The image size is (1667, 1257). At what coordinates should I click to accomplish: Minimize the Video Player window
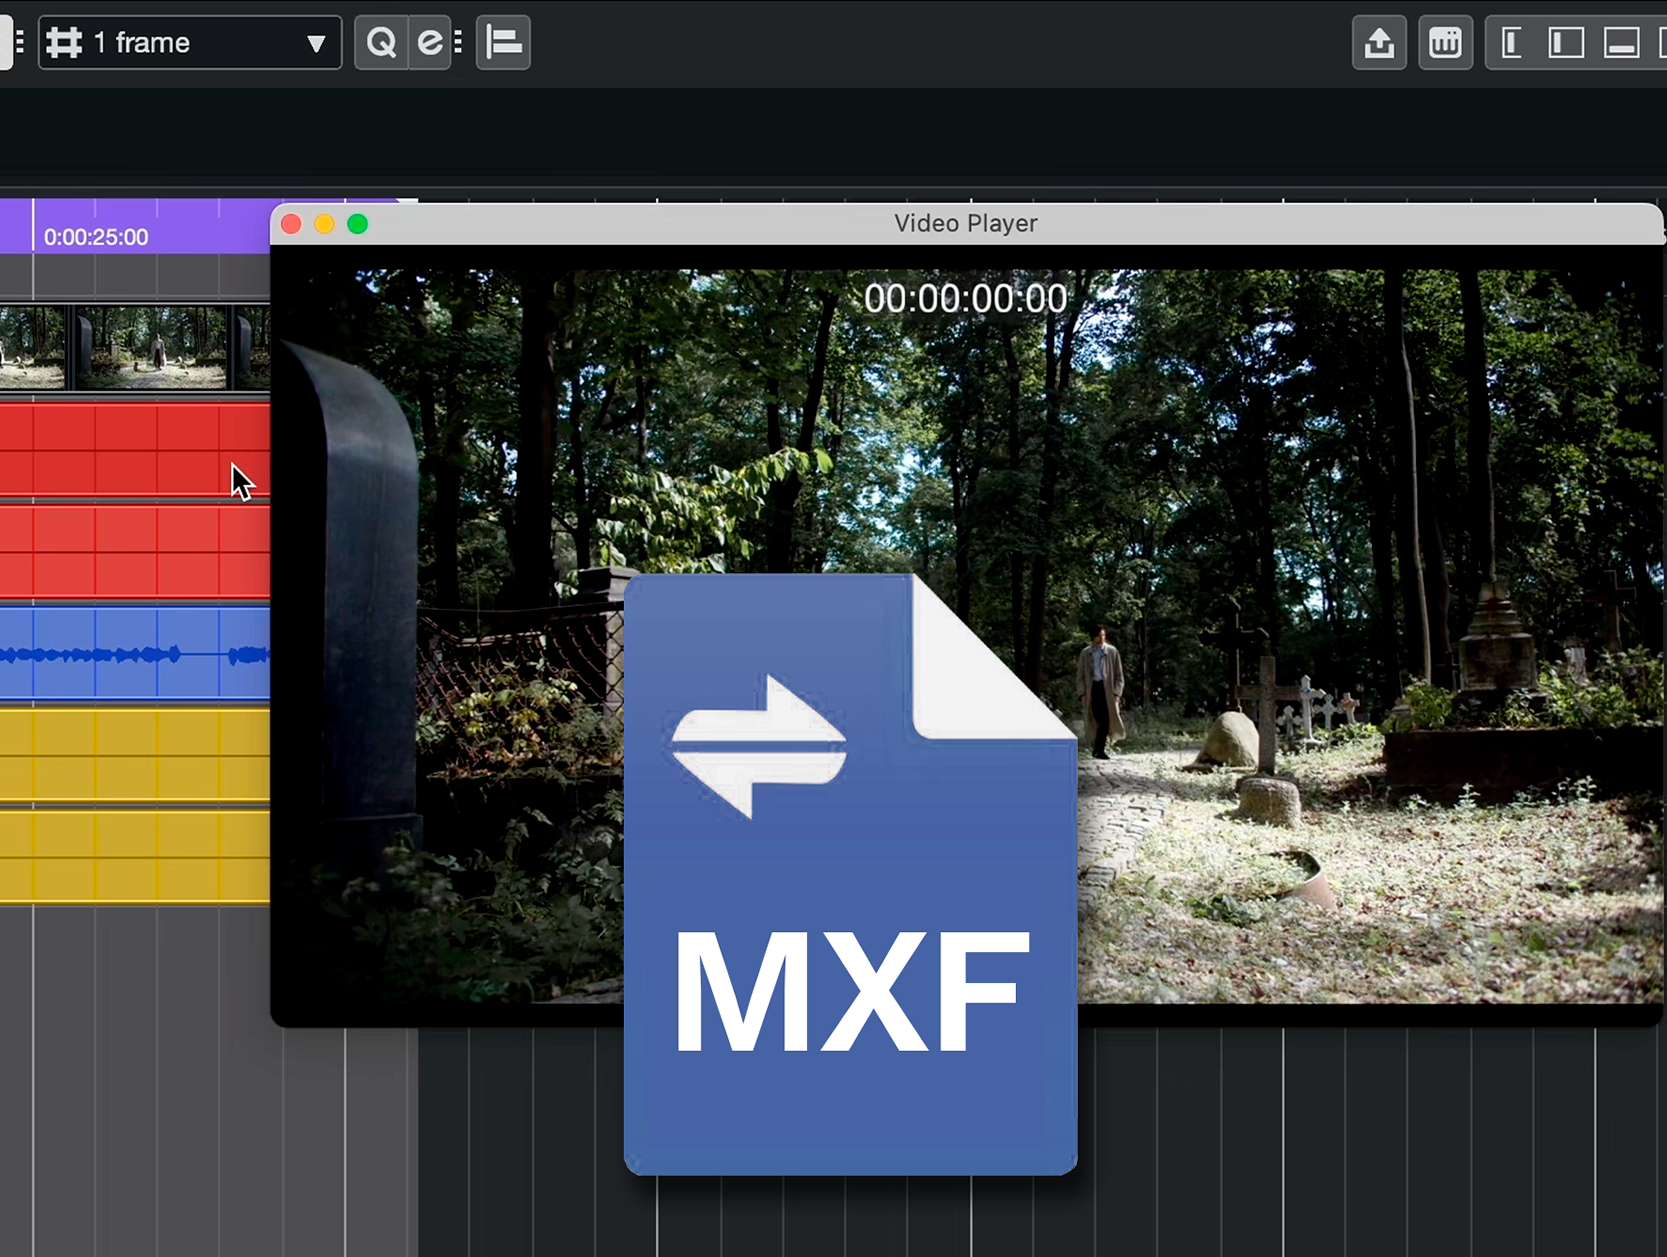tap(324, 224)
